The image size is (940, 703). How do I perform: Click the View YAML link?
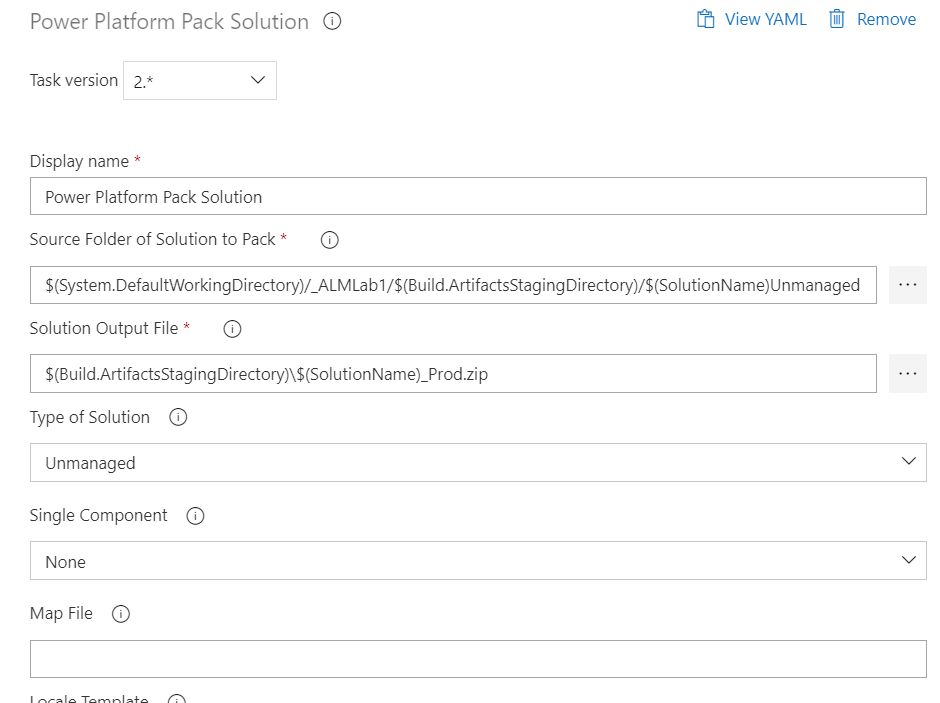tap(766, 19)
